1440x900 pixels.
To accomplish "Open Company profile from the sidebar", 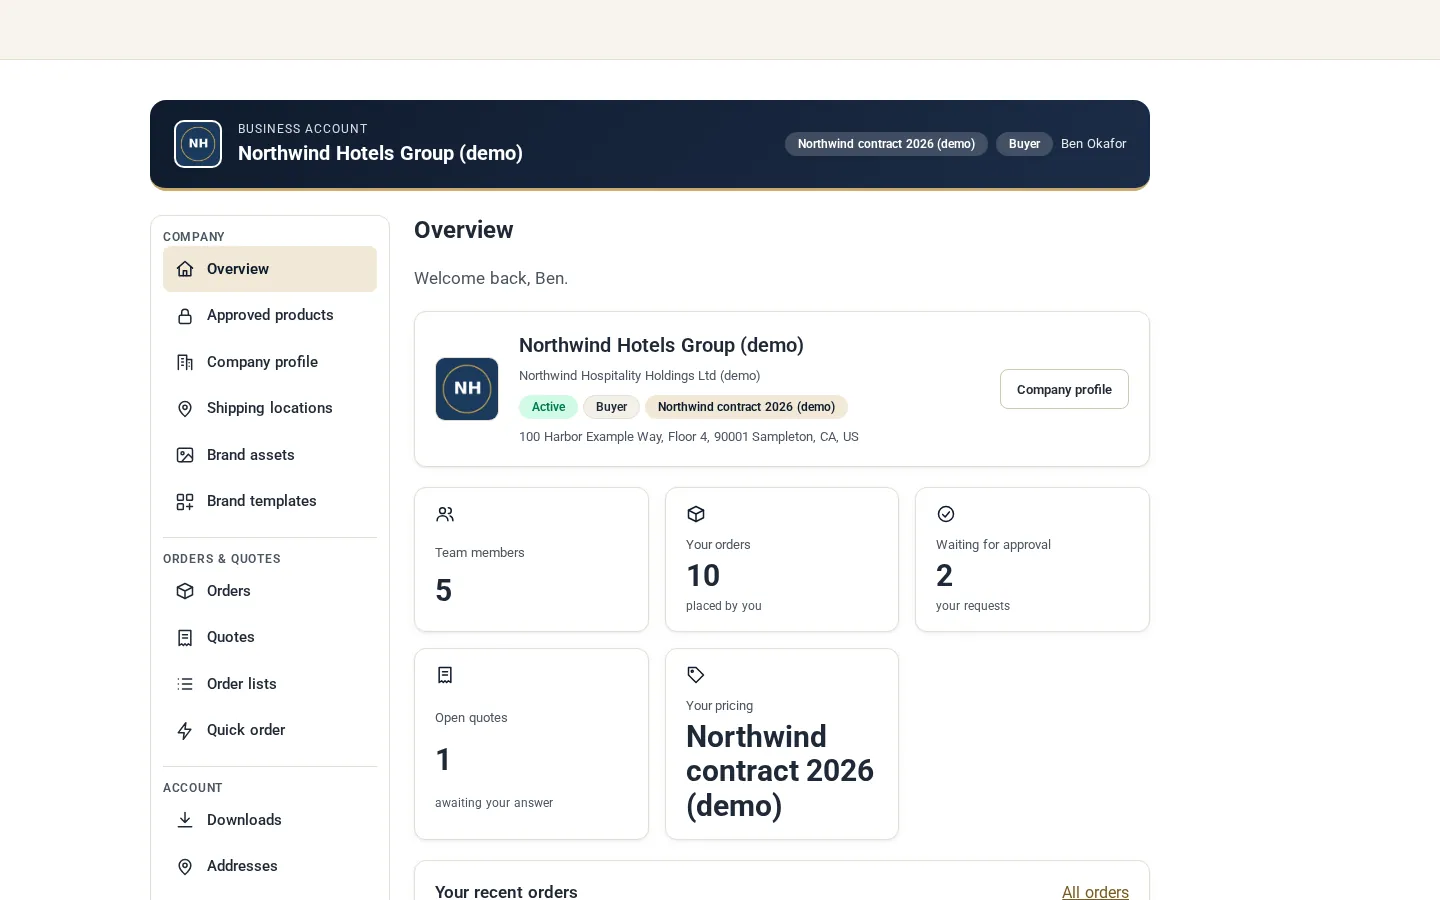I will (270, 362).
